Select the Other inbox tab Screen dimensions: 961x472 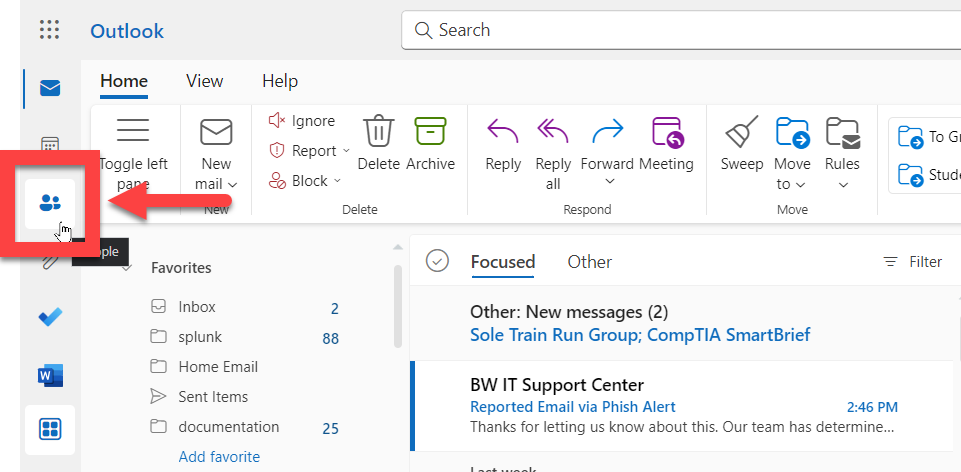pyautogui.click(x=590, y=262)
